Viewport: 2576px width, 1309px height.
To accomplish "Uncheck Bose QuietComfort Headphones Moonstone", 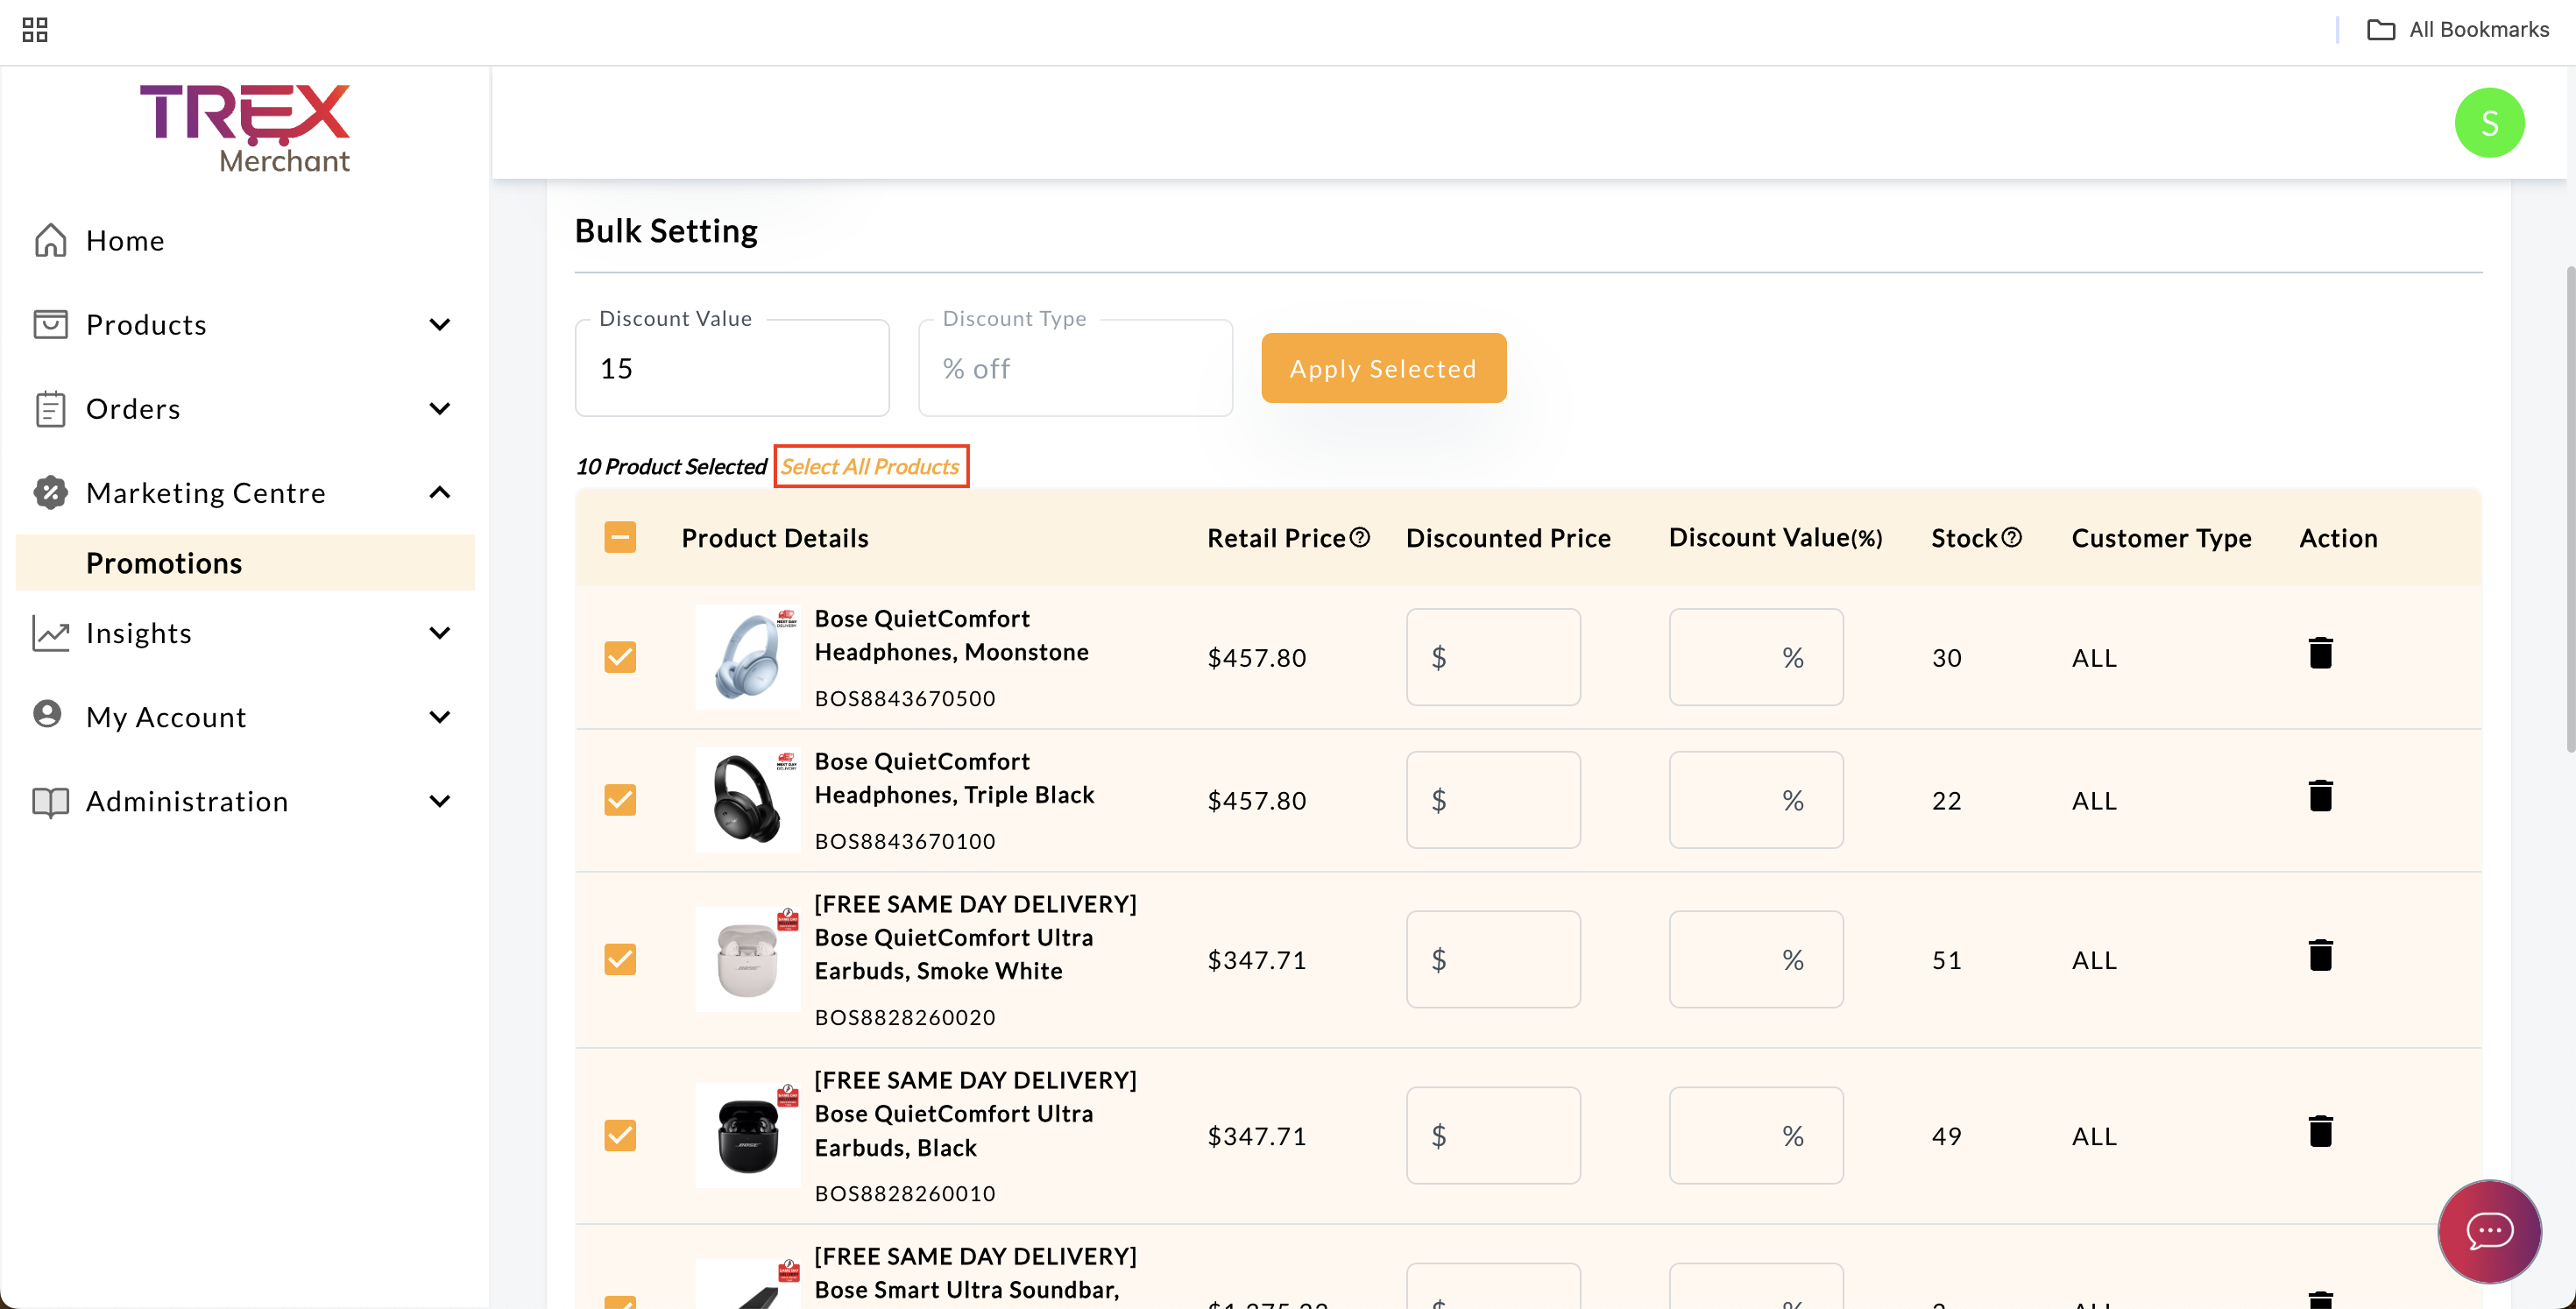I will click(620, 657).
